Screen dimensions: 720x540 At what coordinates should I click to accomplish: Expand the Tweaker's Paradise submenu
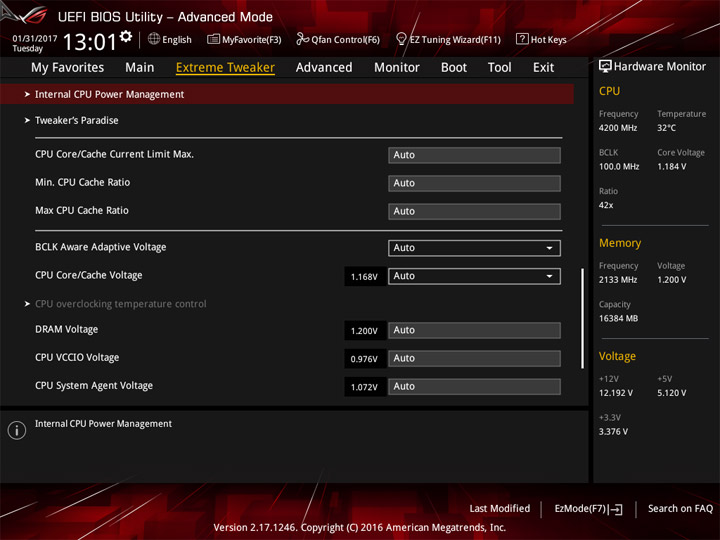(x=76, y=120)
